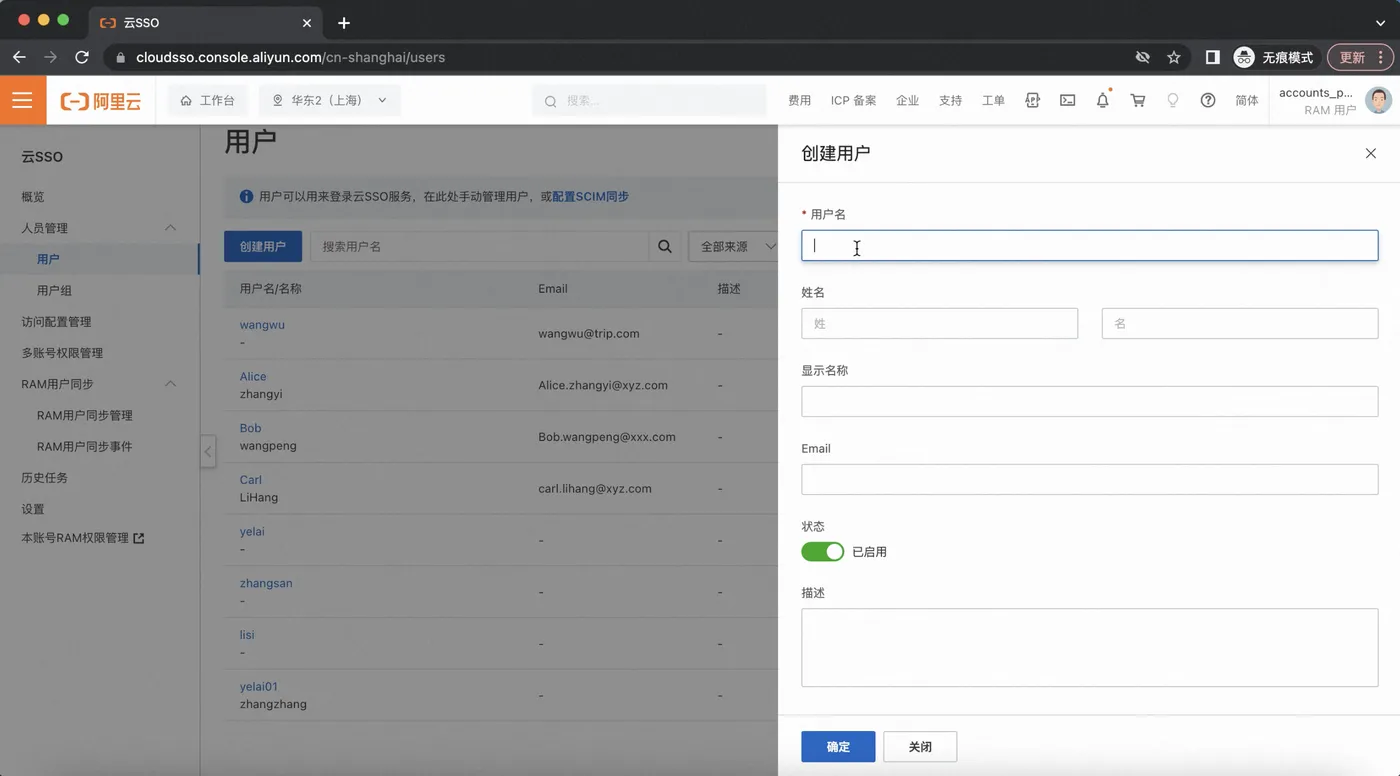The height and width of the screenshot is (776, 1400).
Task: Click the top console search box
Action: click(649, 100)
